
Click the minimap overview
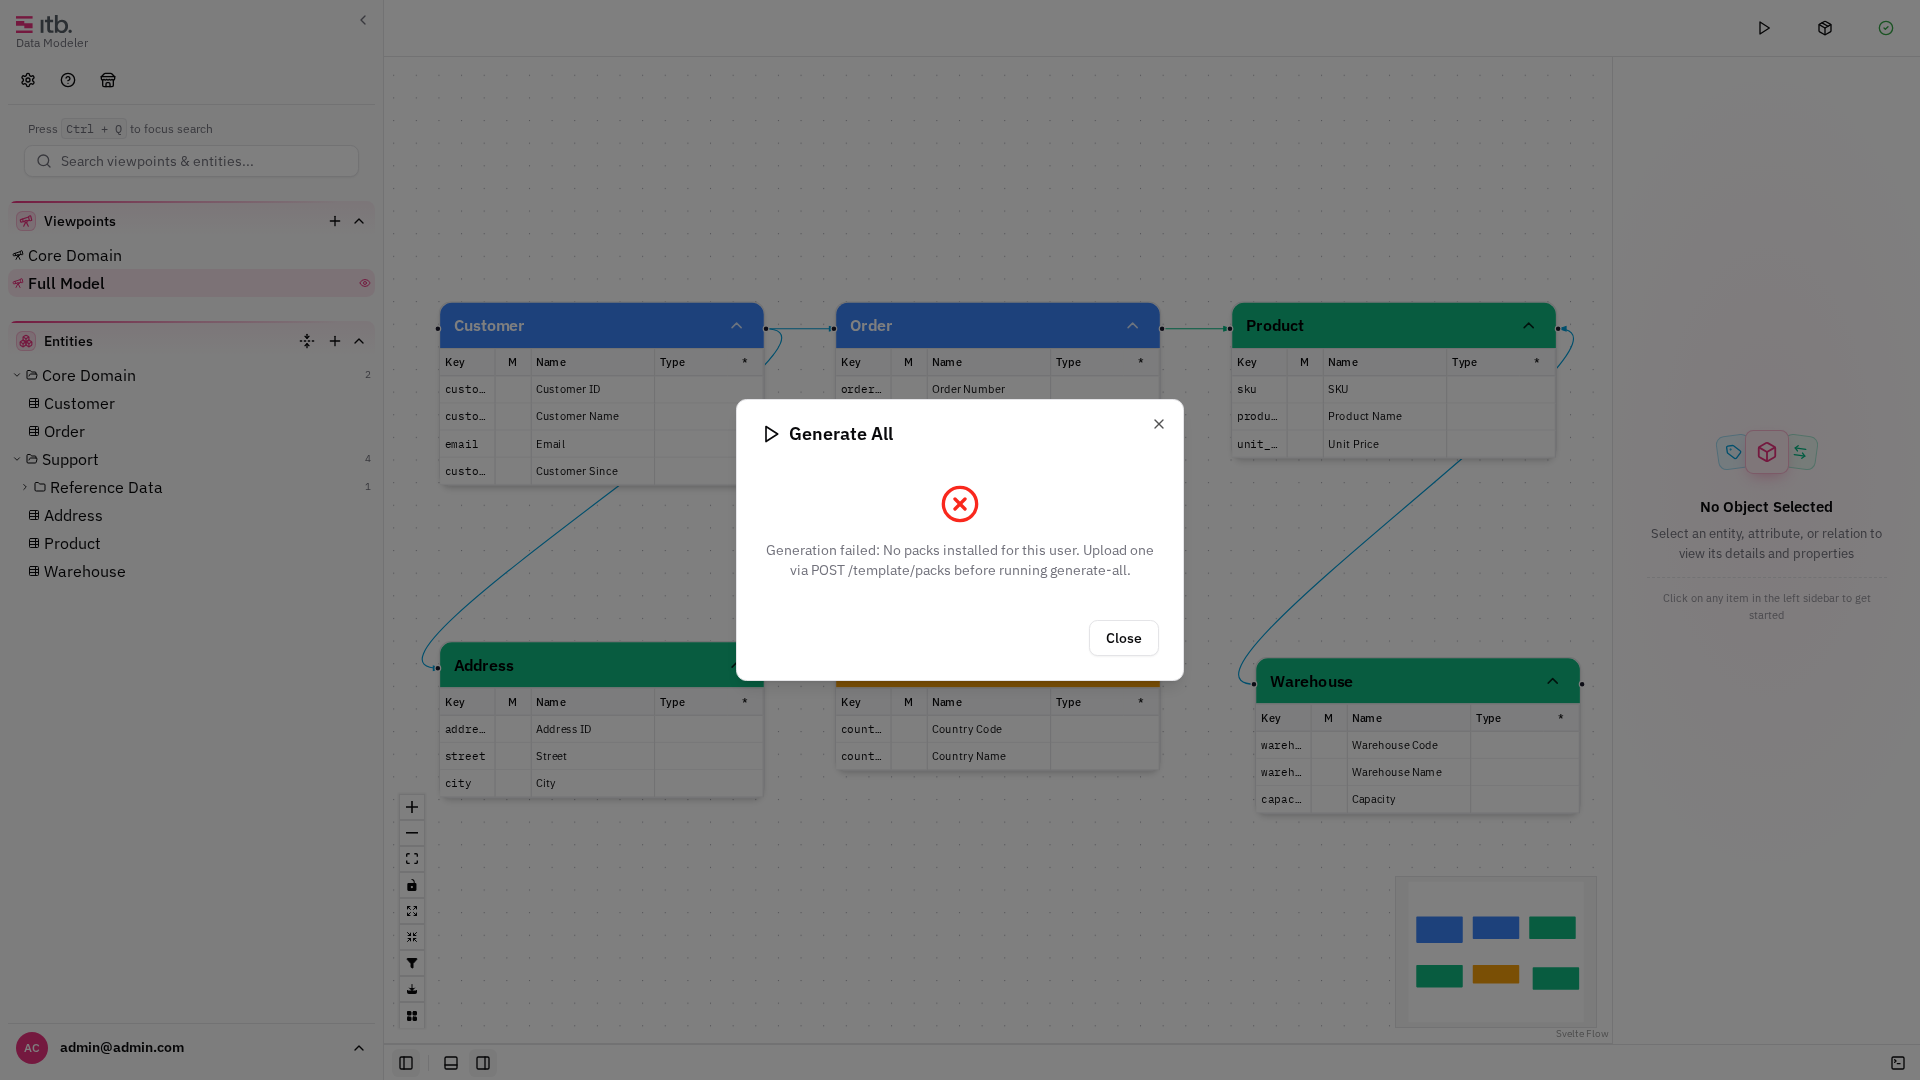click(x=1496, y=952)
